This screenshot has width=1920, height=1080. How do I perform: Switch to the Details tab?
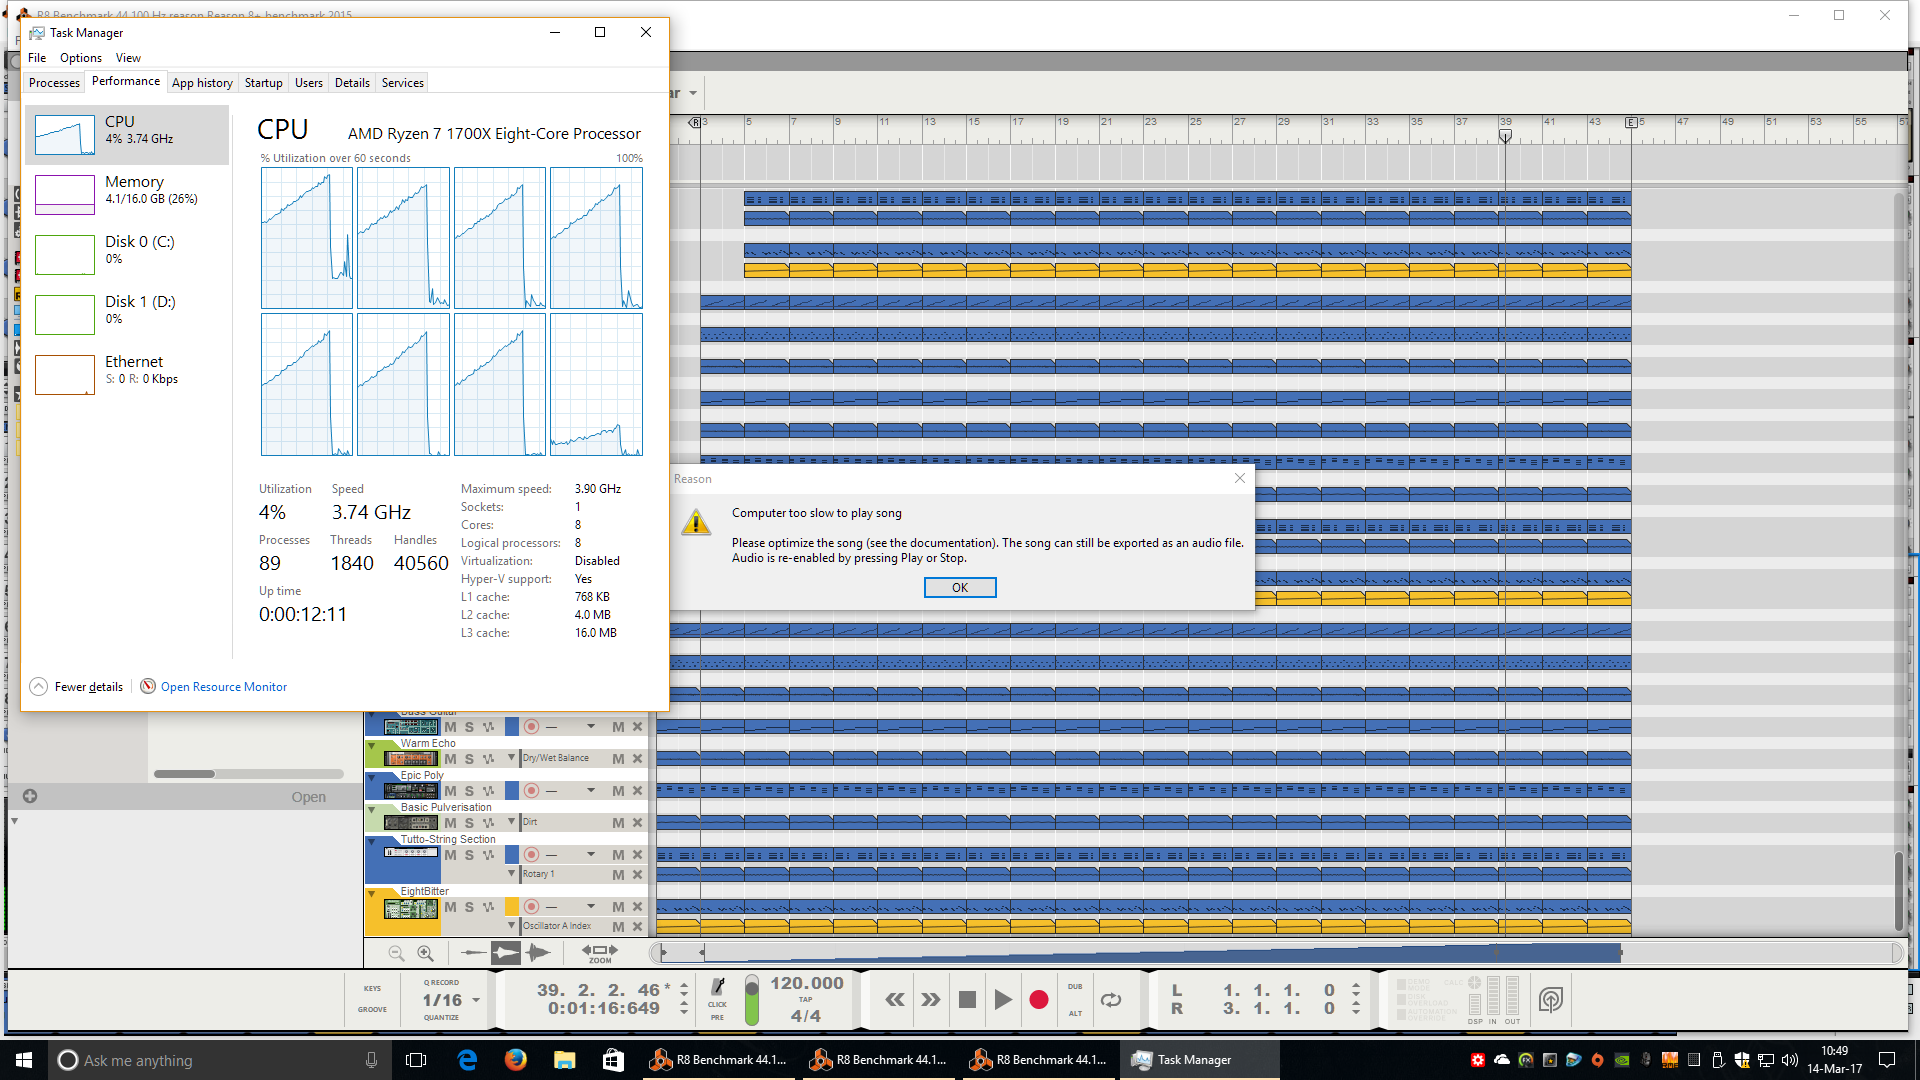point(352,83)
